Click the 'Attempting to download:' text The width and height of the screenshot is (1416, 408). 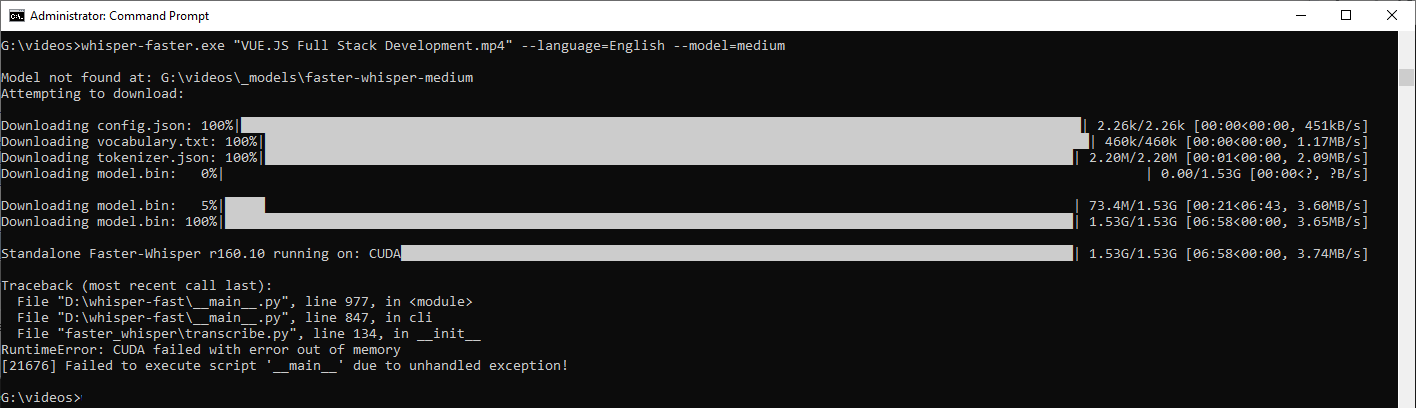pos(93,94)
